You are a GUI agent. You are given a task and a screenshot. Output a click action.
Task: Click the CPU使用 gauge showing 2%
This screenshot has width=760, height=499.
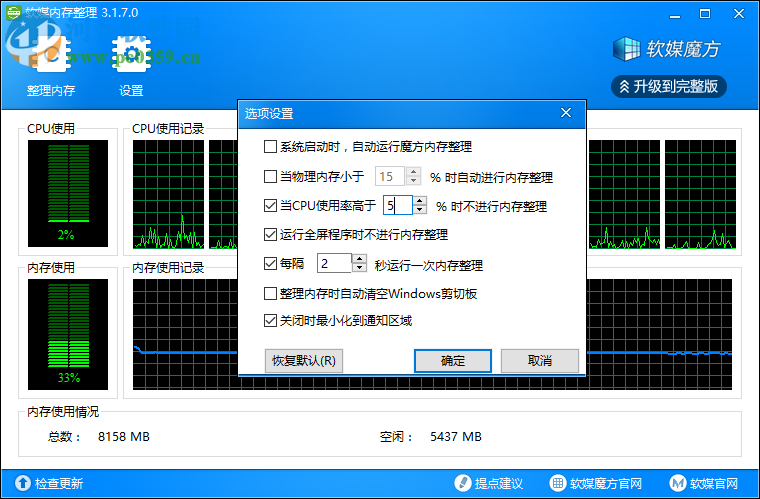(68, 193)
